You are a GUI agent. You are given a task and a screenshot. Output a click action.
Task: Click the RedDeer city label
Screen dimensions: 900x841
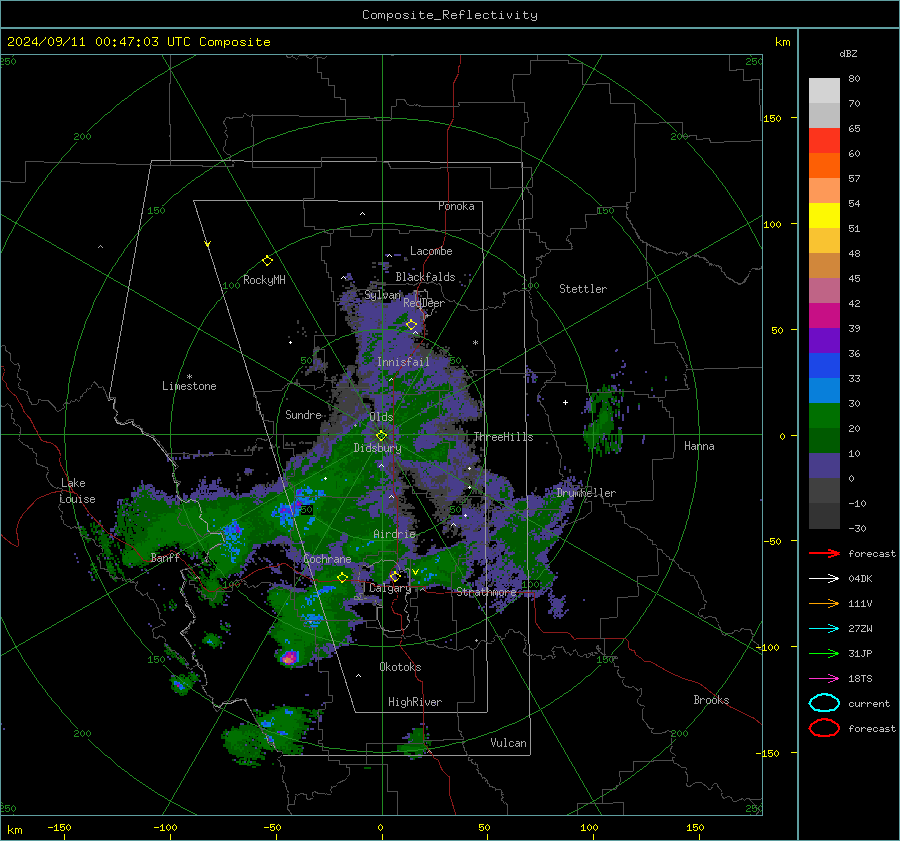(424, 303)
